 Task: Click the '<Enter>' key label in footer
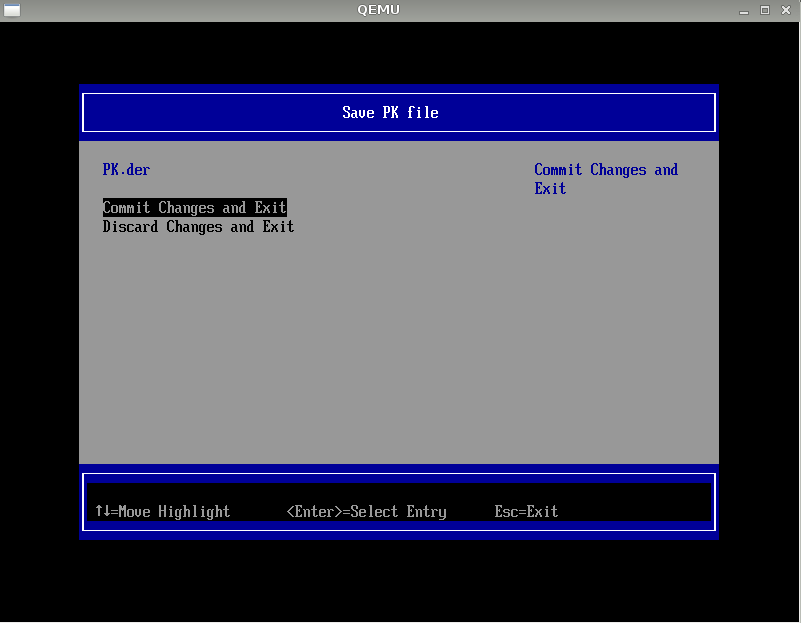pos(314,512)
